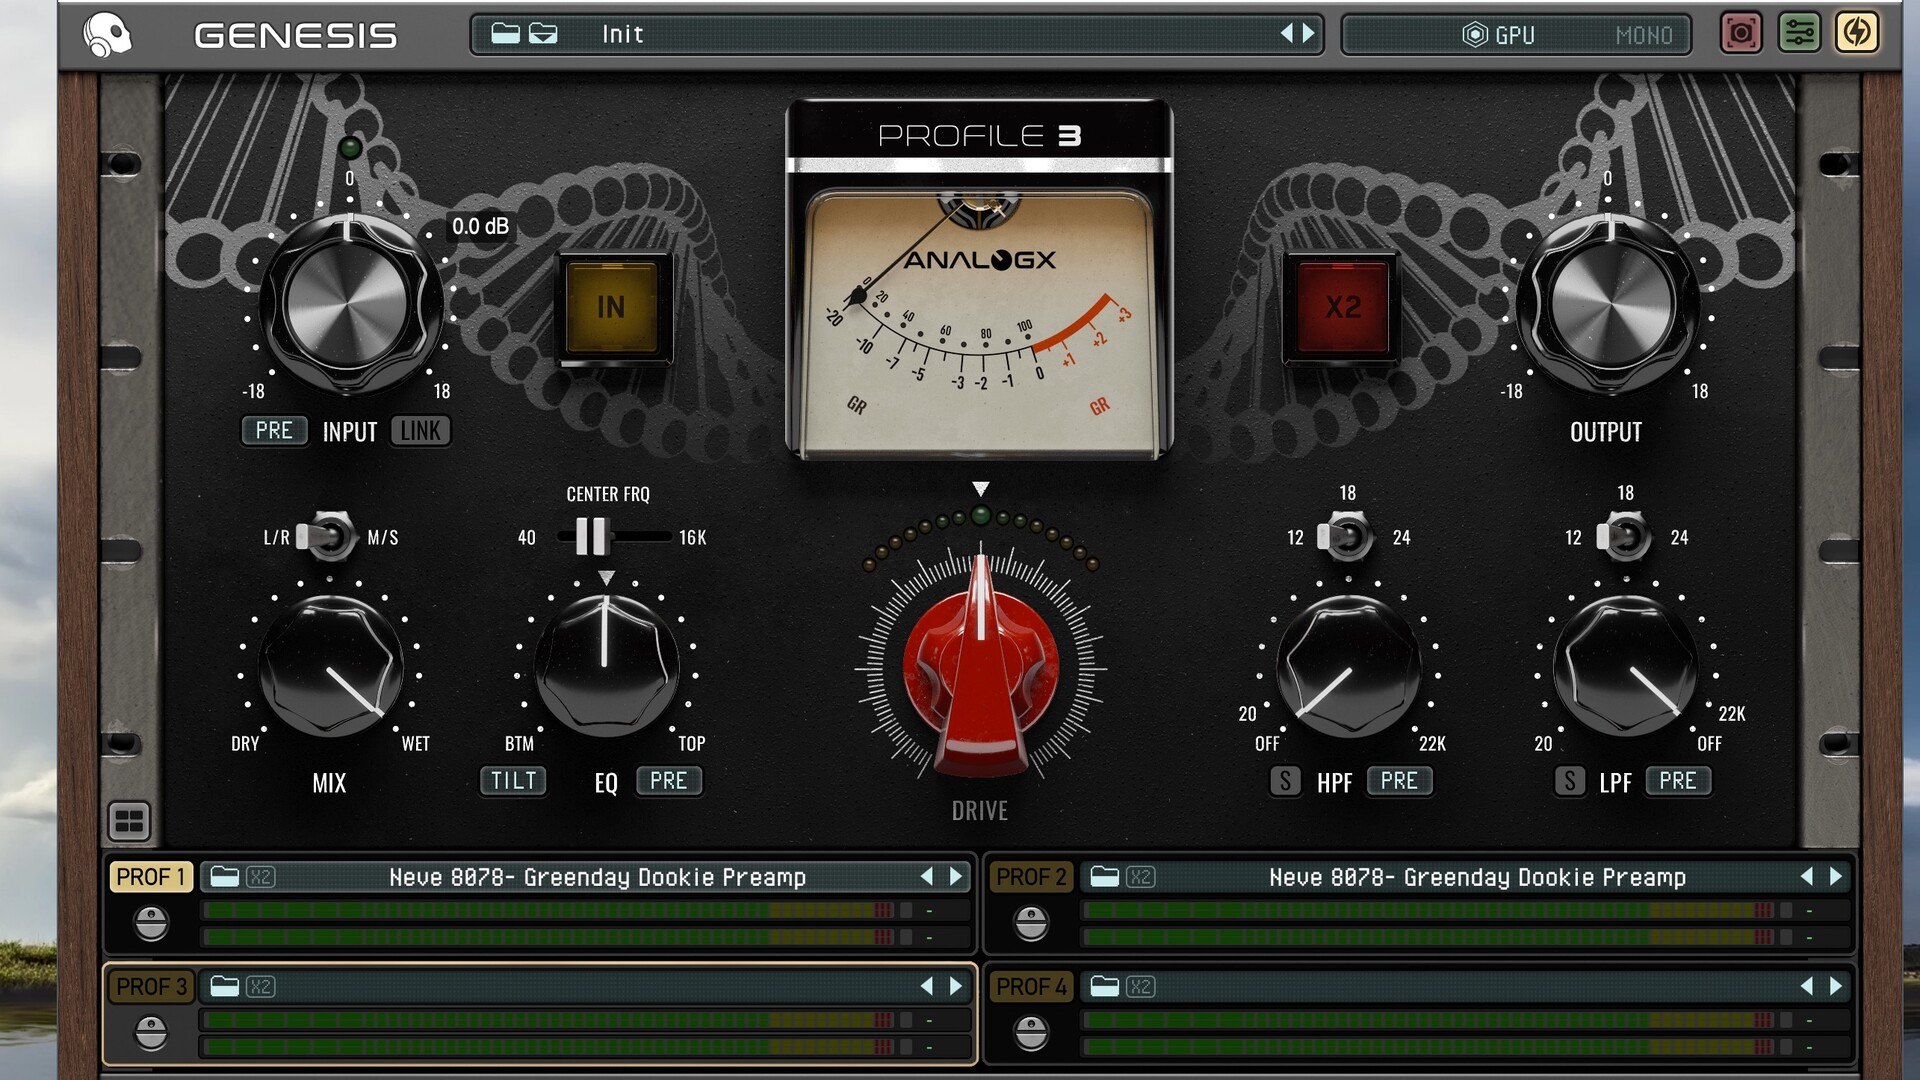Viewport: 1920px width, 1080px height.
Task: Enable the red X2 oversampling button
Action: (x=1342, y=307)
